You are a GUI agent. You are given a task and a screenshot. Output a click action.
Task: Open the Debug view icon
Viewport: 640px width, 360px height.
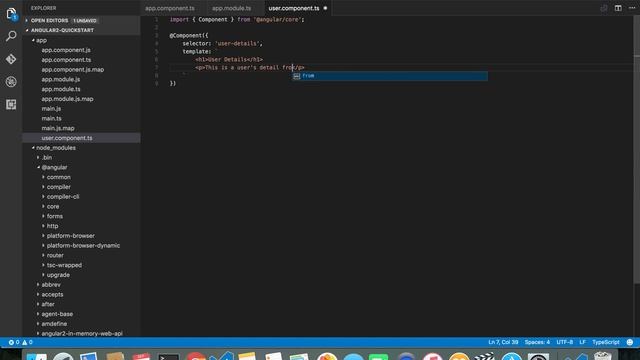click(x=11, y=82)
